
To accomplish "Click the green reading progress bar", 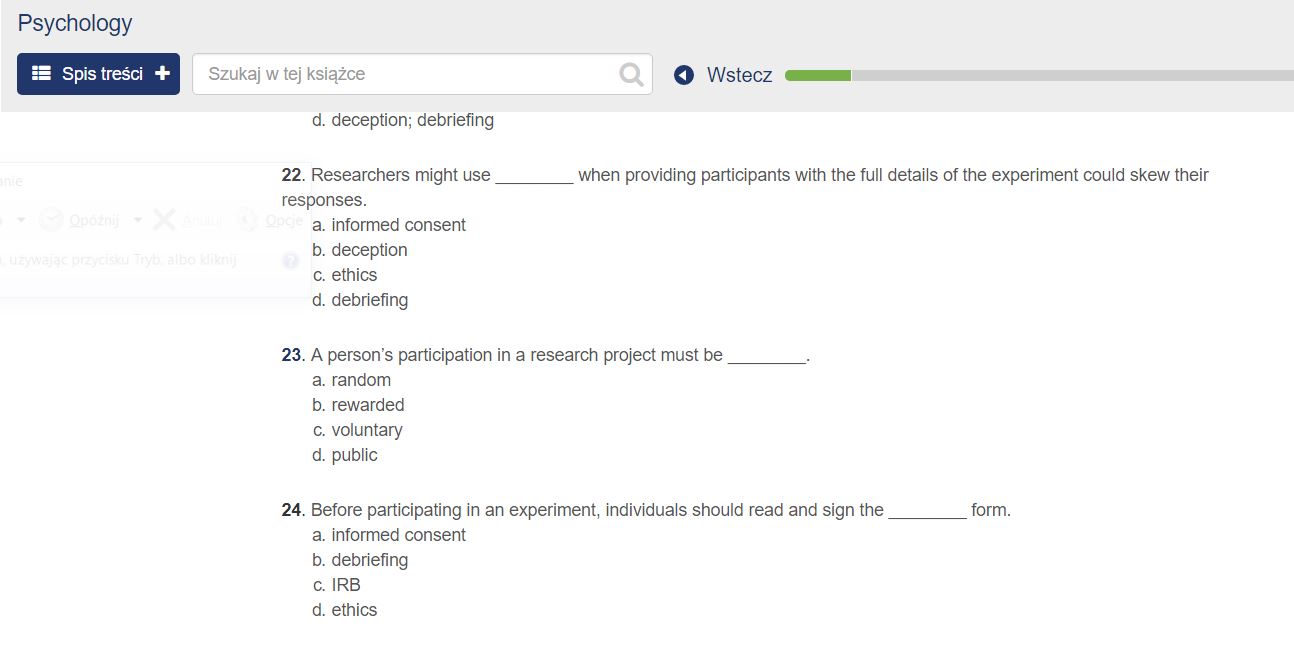I will [x=817, y=74].
